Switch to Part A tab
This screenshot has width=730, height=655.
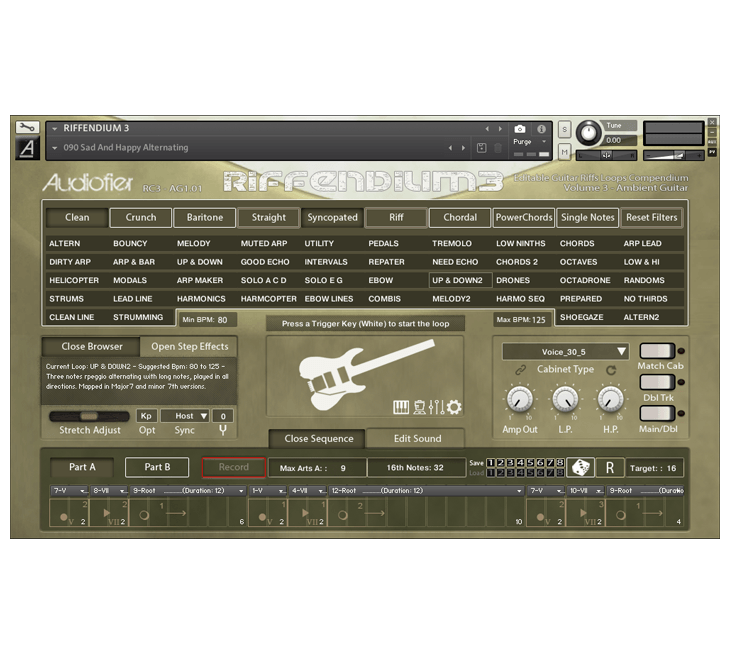coord(82,467)
